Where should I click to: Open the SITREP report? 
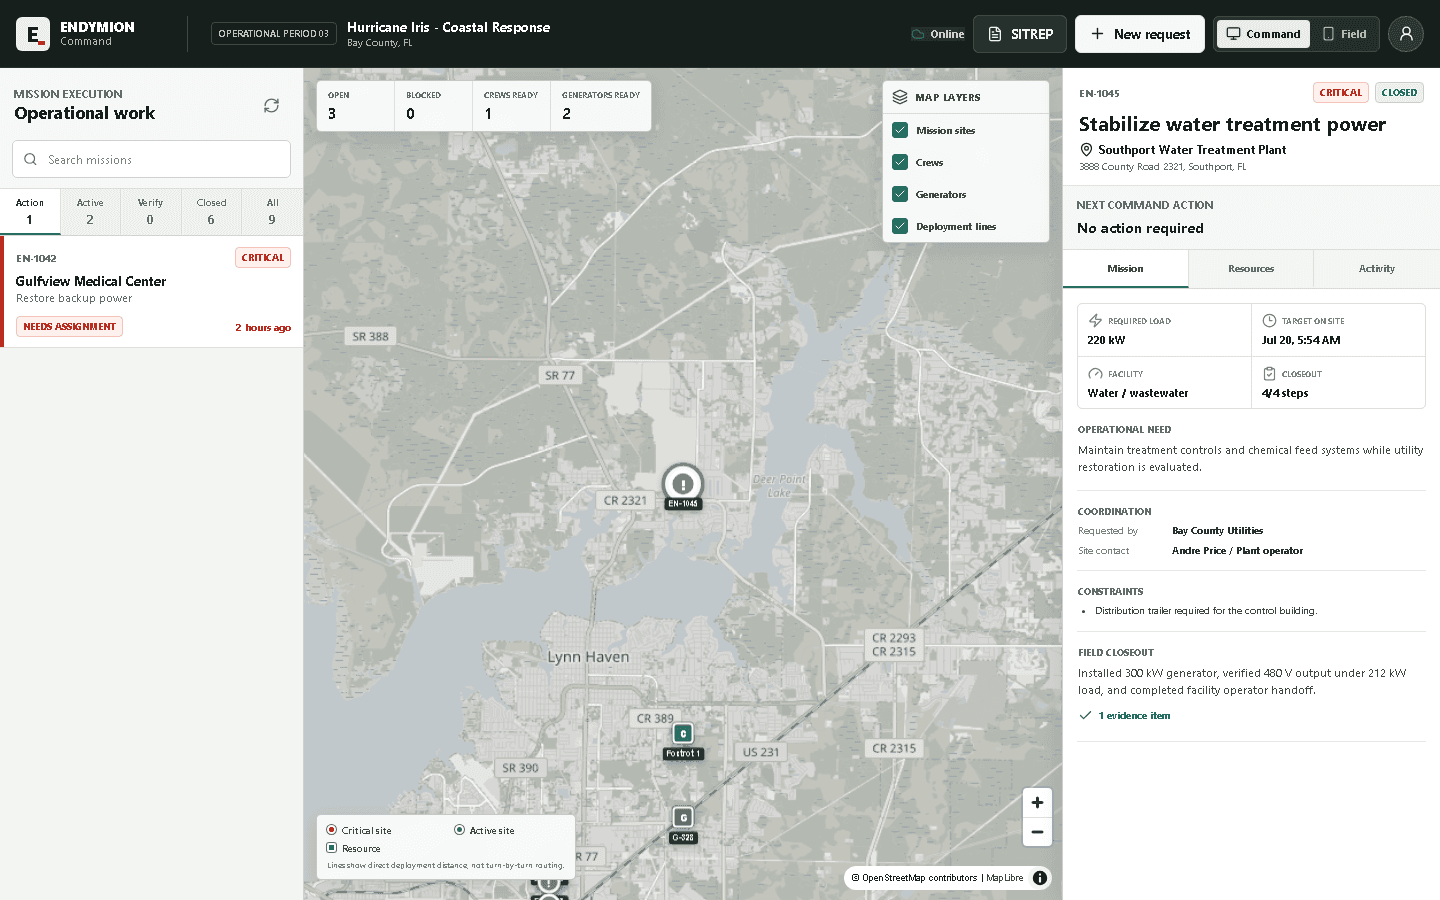[x=1020, y=34]
